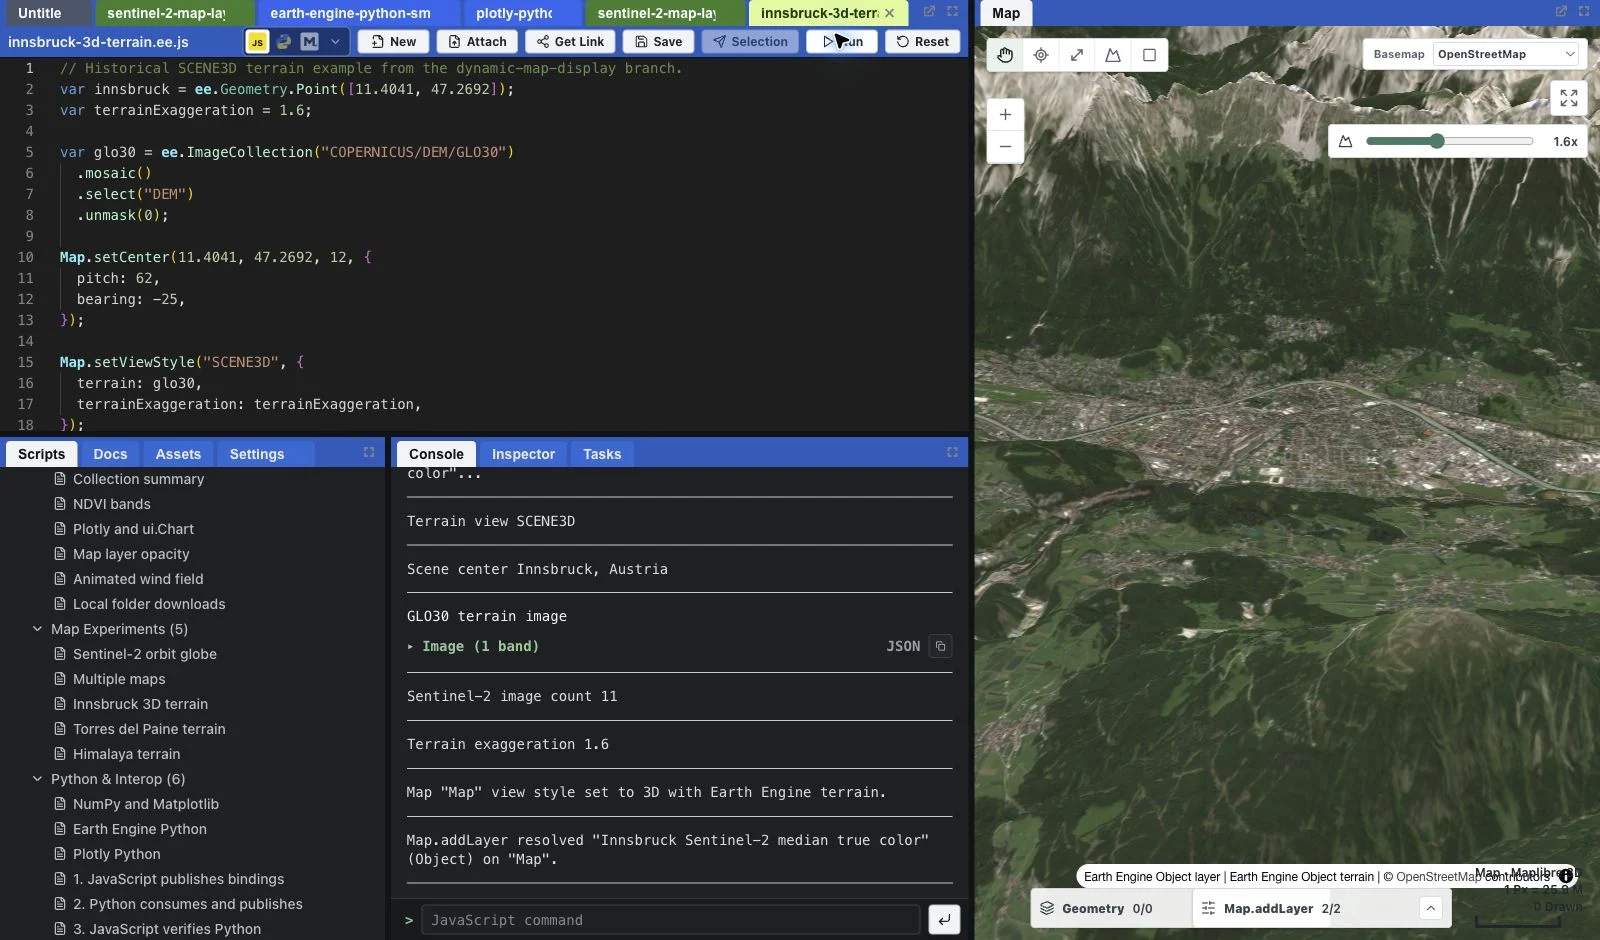Focus the JavaScript command input
This screenshot has width=1600, height=940.
[x=670, y=920]
